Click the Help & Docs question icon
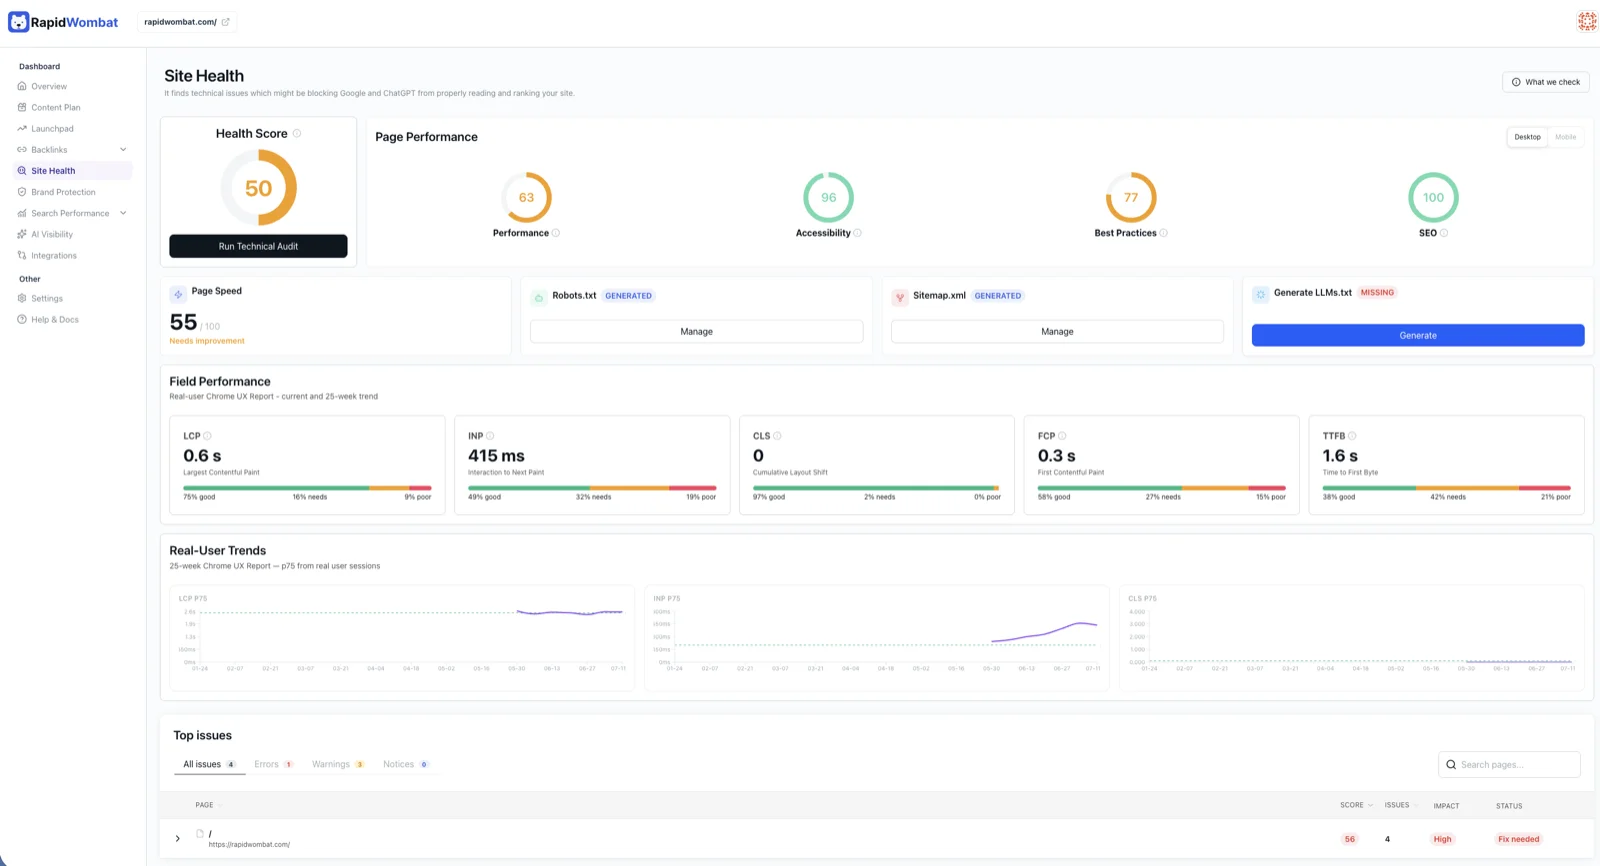Image resolution: width=1600 pixels, height=866 pixels. point(22,319)
